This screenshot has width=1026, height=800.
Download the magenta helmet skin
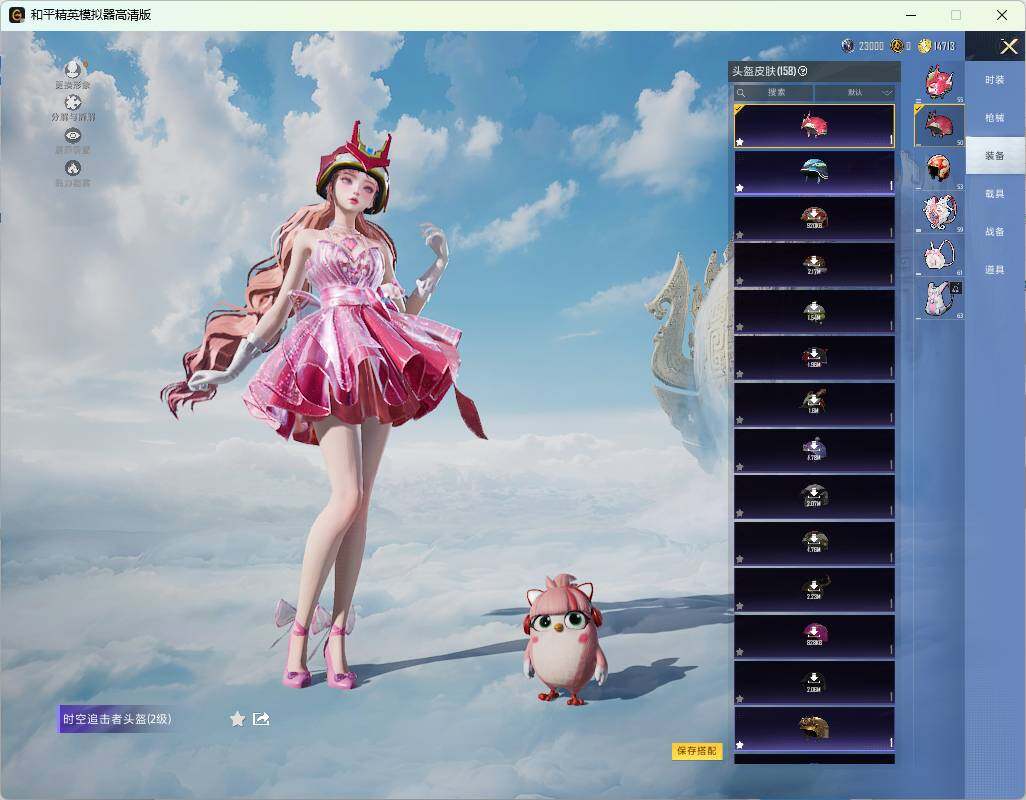point(814,636)
